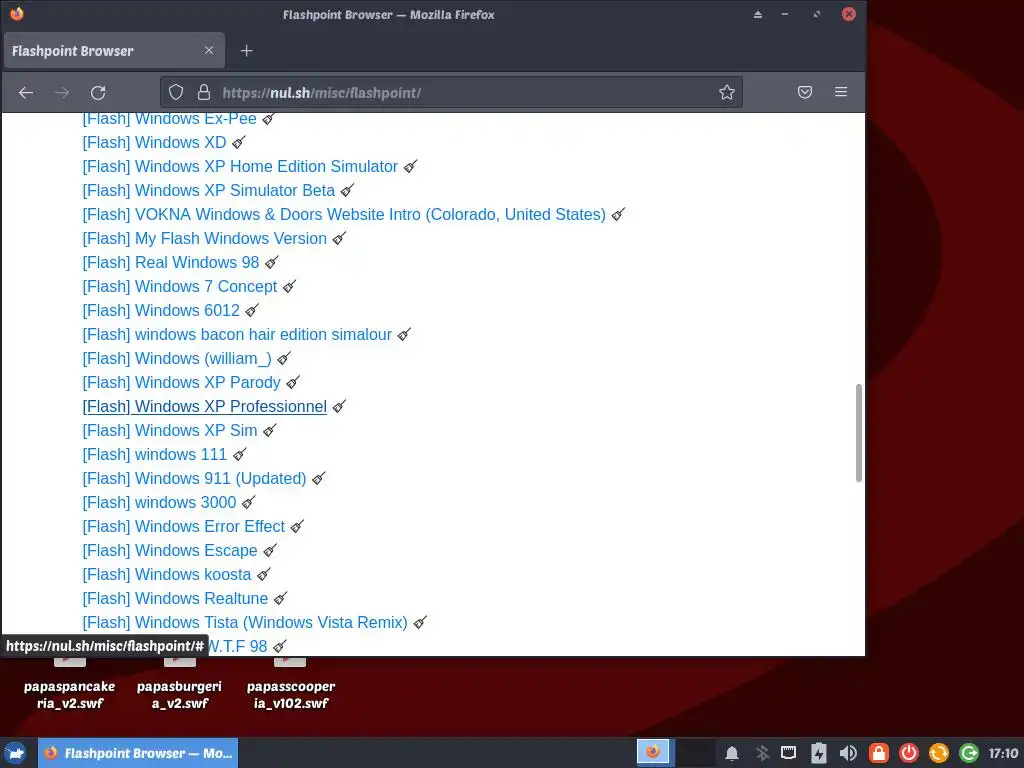1024x768 pixels.
Task: Open windows 3000 link
Action: click(x=159, y=503)
